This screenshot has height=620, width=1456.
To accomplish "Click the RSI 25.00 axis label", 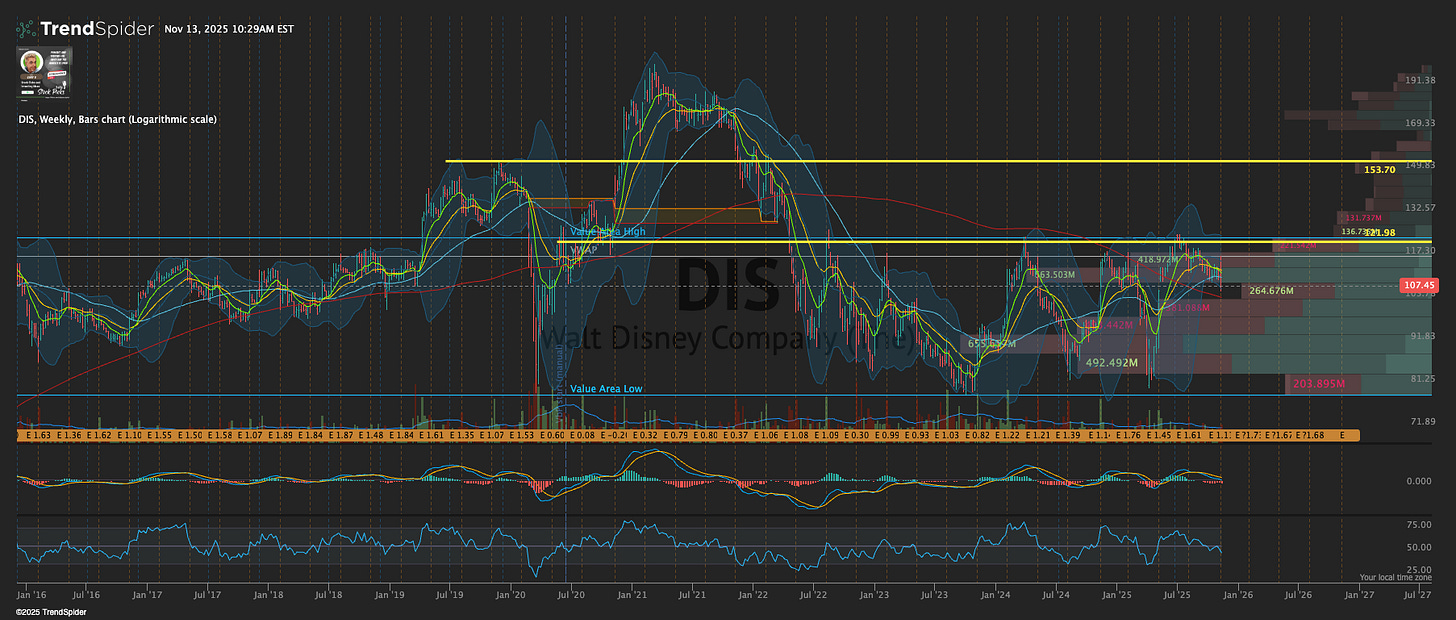I will point(1421,569).
